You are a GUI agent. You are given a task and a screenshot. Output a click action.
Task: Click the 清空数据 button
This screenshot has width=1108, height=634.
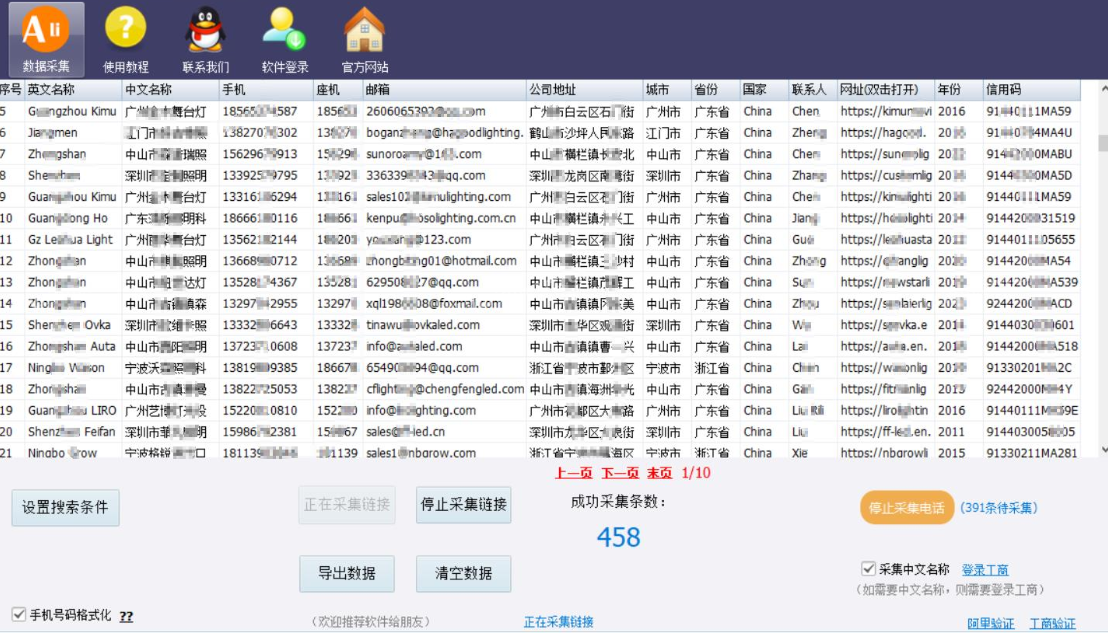point(464,573)
